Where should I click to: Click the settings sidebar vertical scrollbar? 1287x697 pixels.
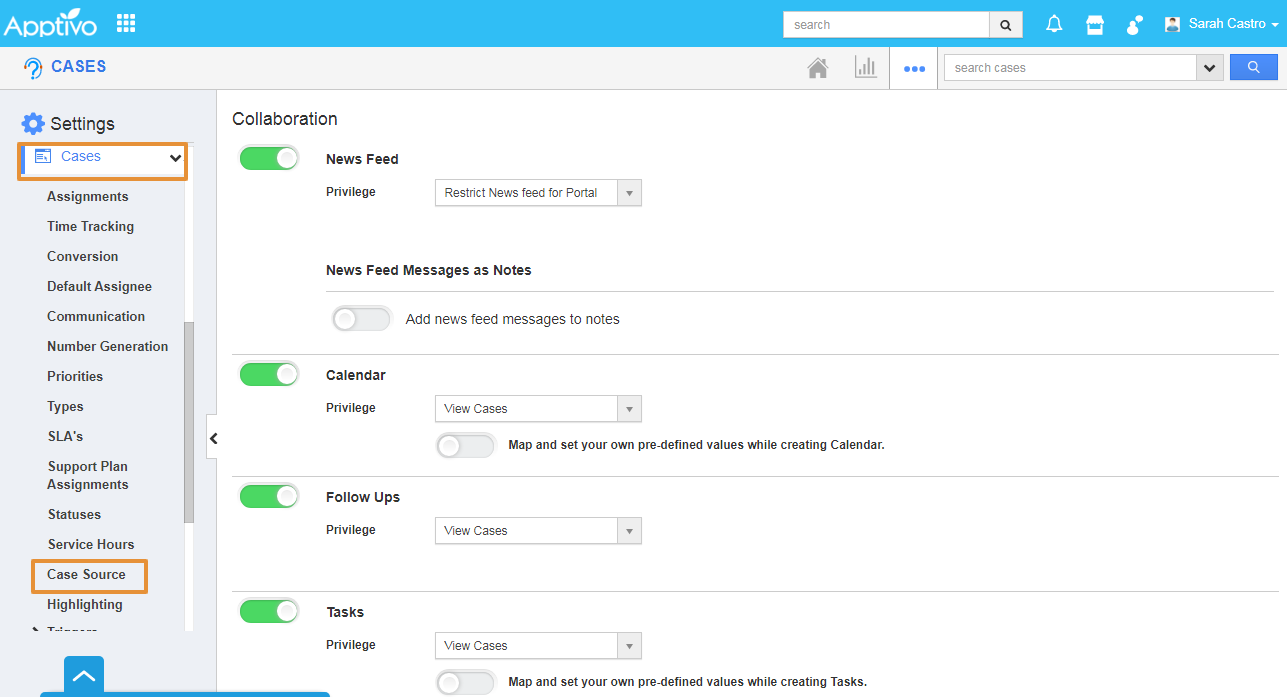189,420
